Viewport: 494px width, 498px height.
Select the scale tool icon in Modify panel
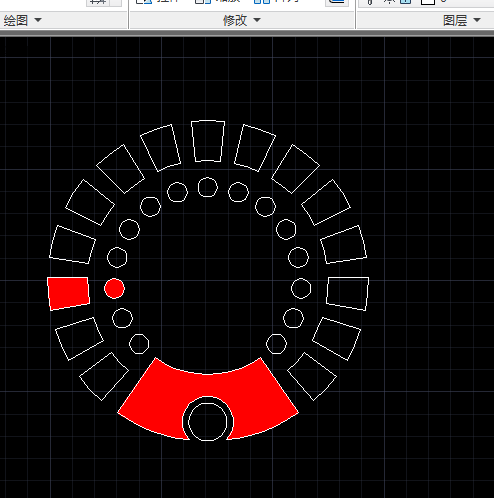point(203,1)
